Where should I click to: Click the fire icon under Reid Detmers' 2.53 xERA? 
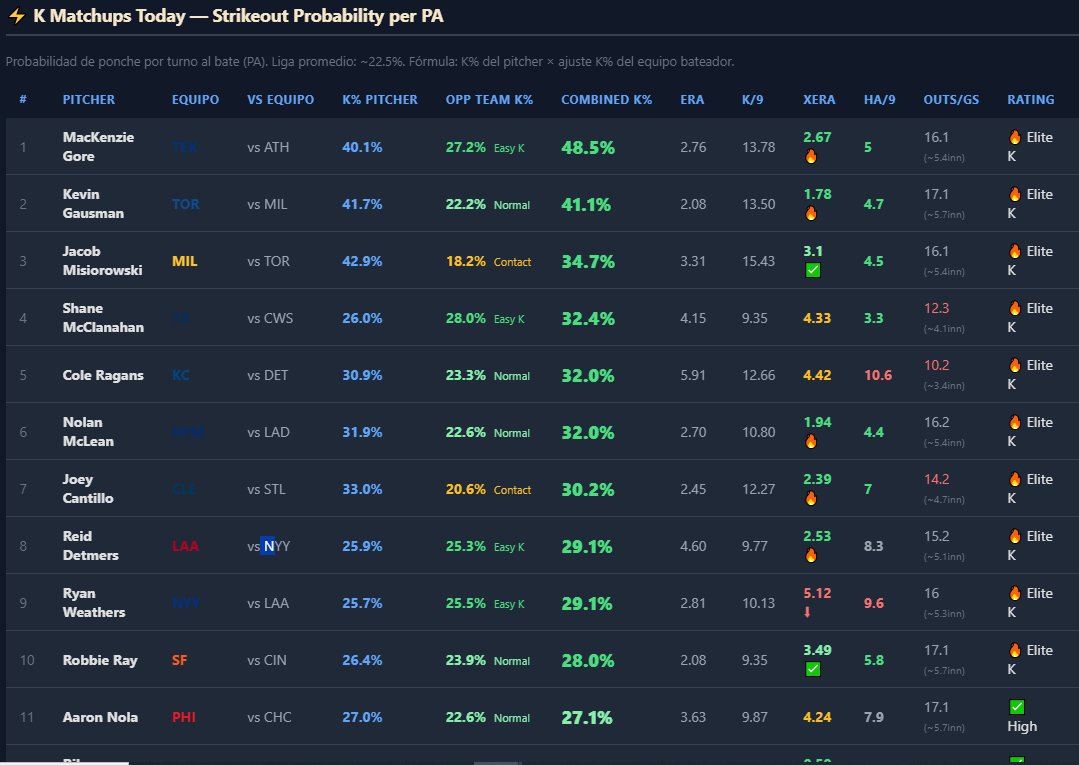(x=811, y=556)
